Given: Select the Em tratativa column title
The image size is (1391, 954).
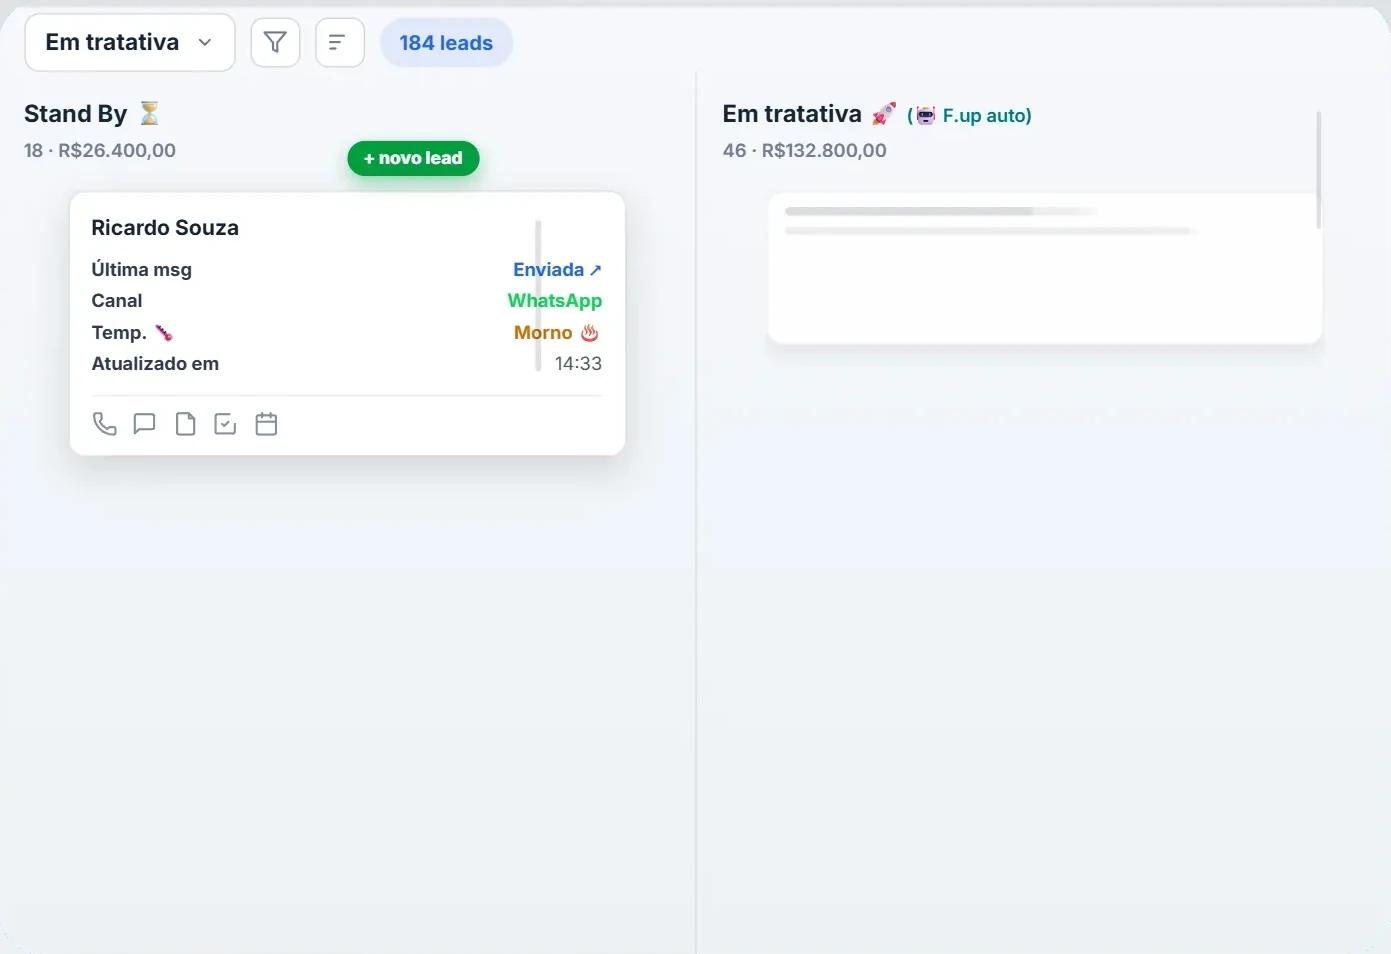Looking at the screenshot, I should (792, 114).
